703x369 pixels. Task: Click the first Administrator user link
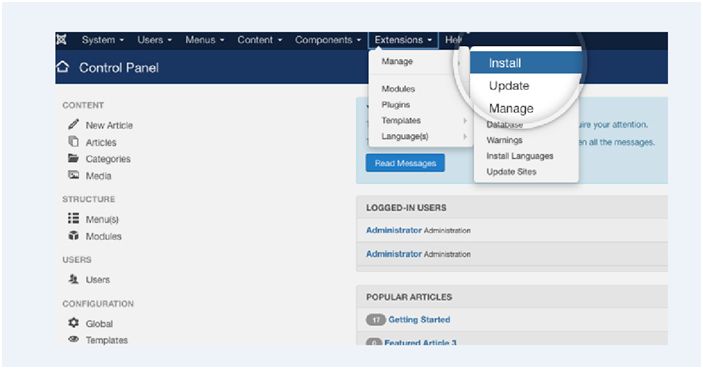[394, 230]
